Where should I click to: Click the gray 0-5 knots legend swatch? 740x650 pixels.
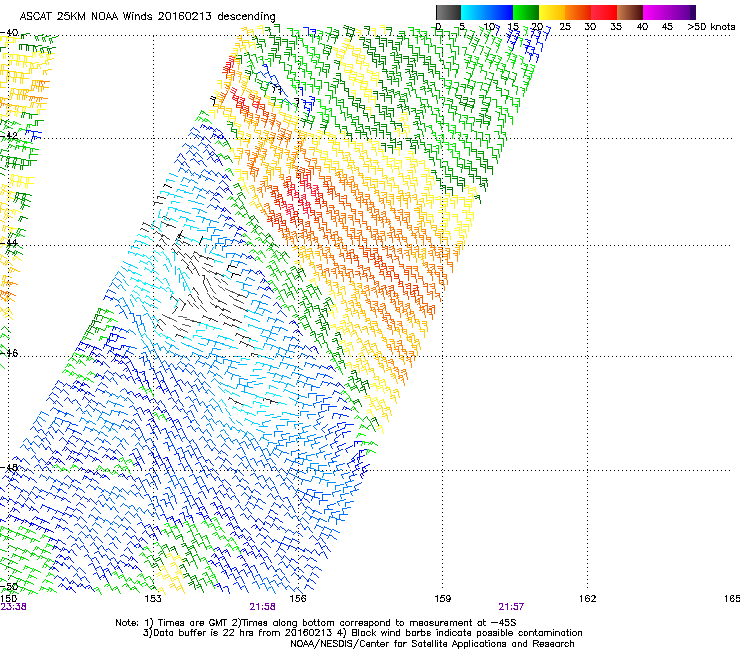coord(448,12)
